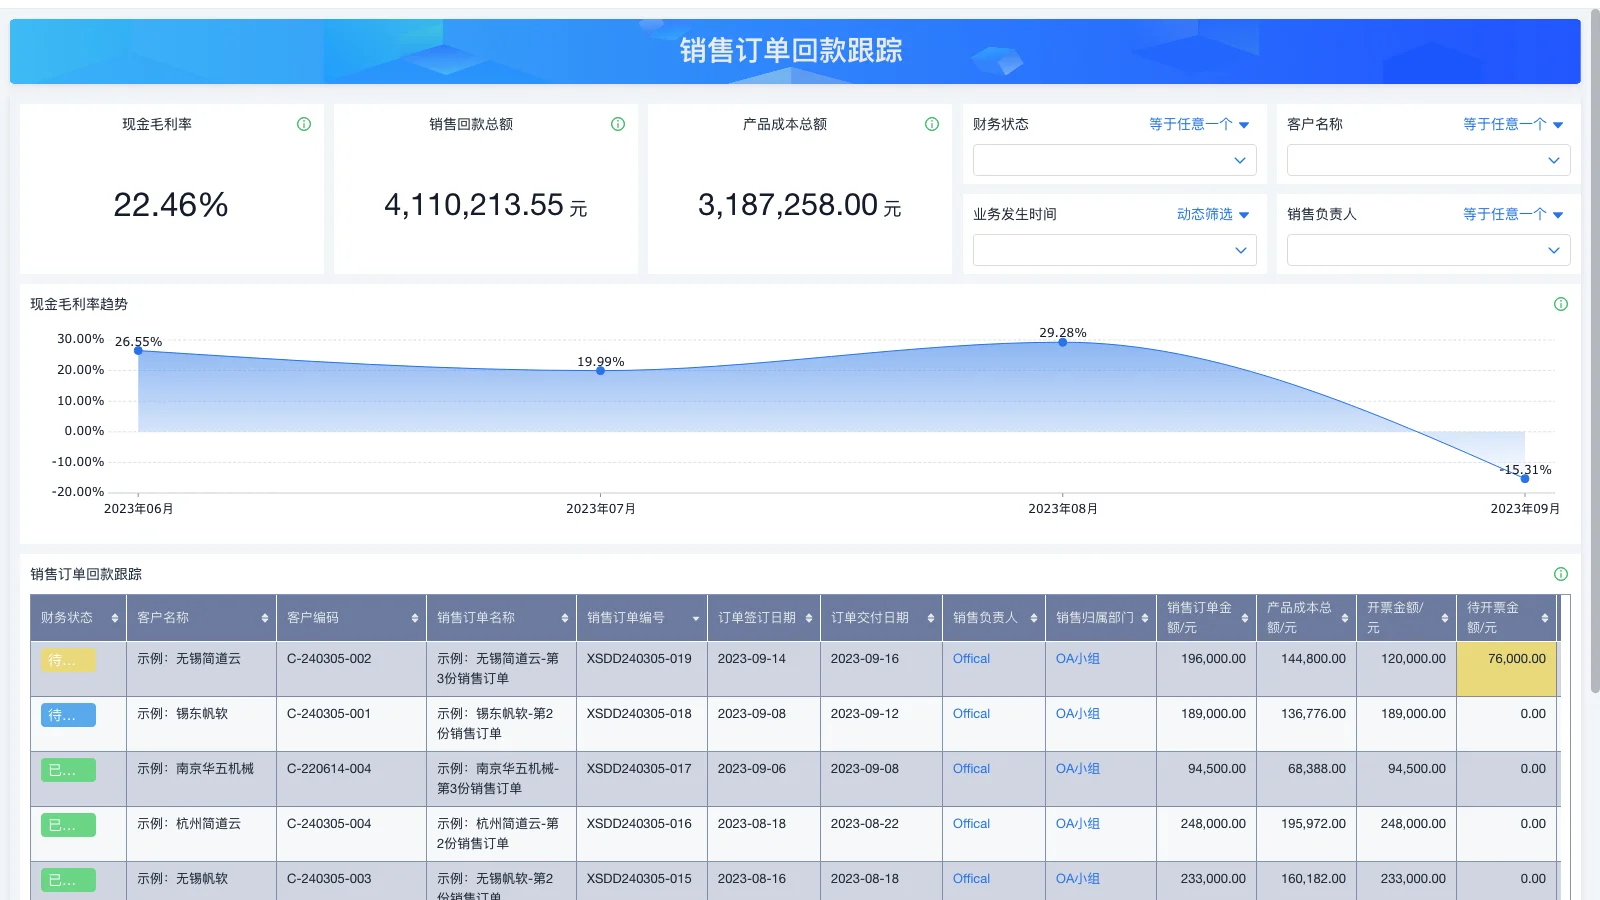This screenshot has width=1600, height=900.
Task: Sort the table by 待开票金额 column
Action: pyautogui.click(x=1544, y=617)
